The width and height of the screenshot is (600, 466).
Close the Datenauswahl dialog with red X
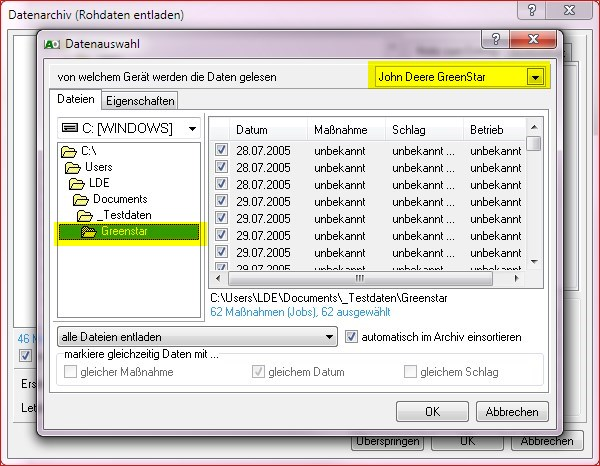533,39
